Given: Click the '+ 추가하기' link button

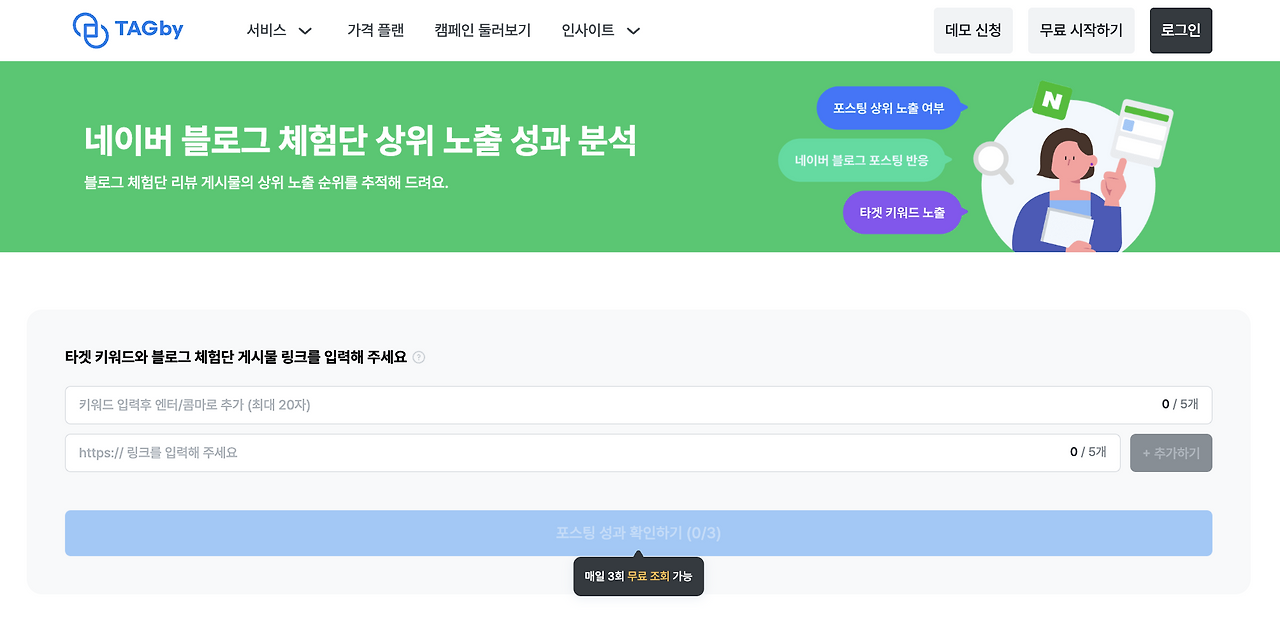Looking at the screenshot, I should pyautogui.click(x=1170, y=452).
